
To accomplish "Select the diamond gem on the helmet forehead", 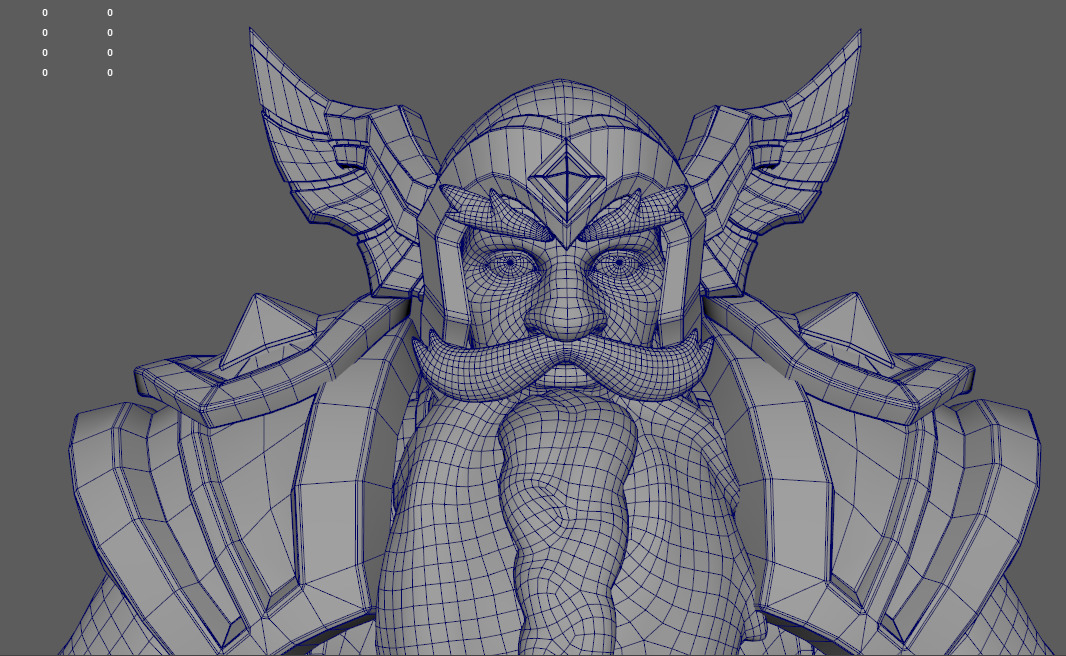I will [x=565, y=177].
